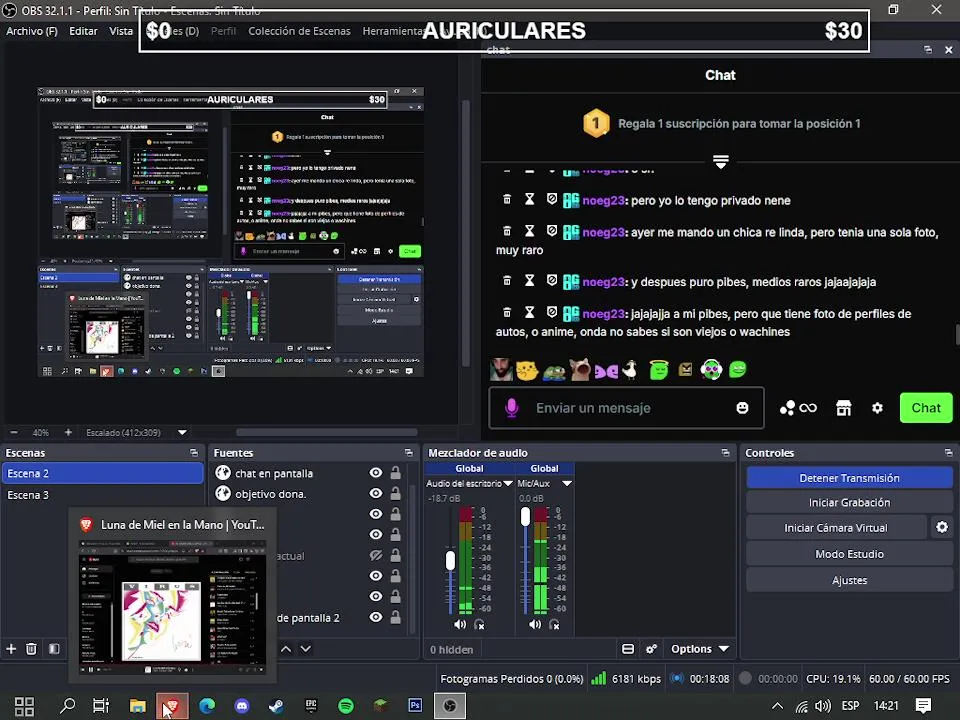Screen dimensions: 960x720
Task: Open the Colección de Escenas menu
Action: pos(299,31)
